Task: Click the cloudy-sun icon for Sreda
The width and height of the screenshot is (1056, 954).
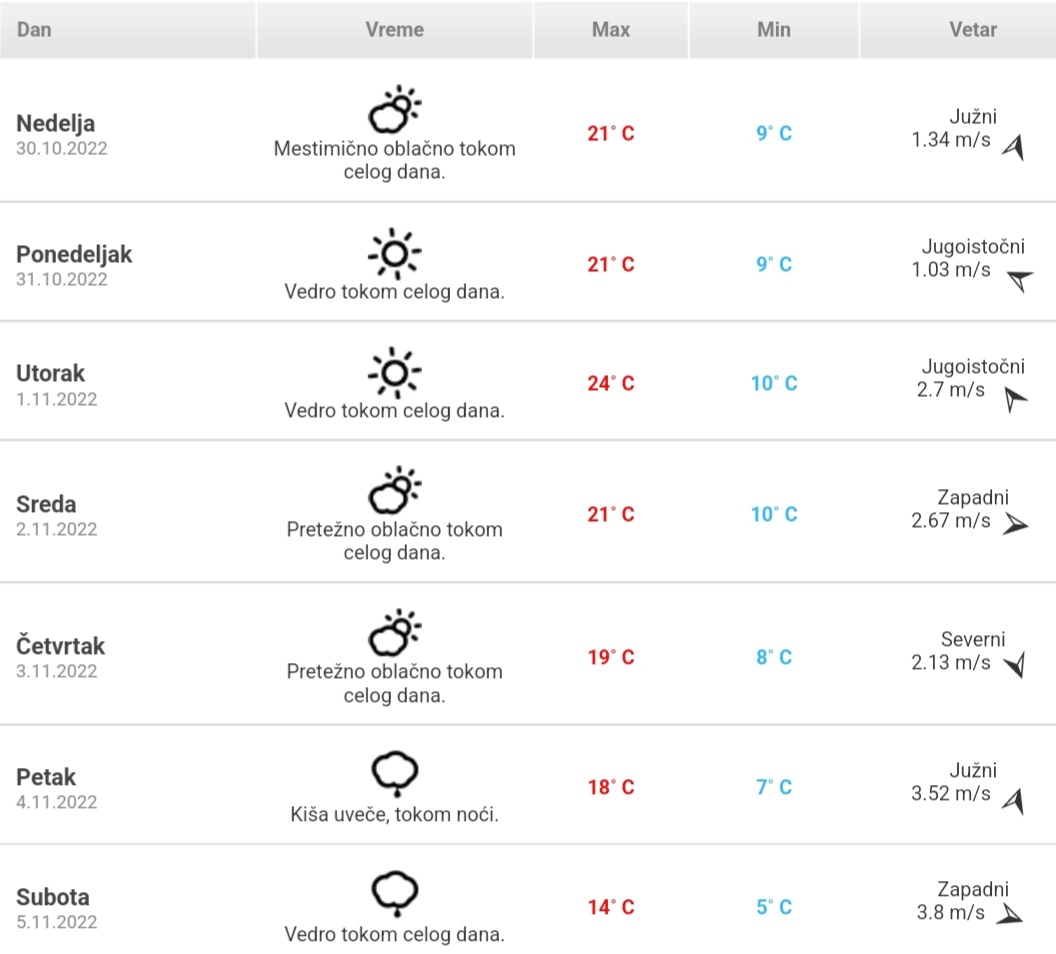Action: (x=395, y=490)
